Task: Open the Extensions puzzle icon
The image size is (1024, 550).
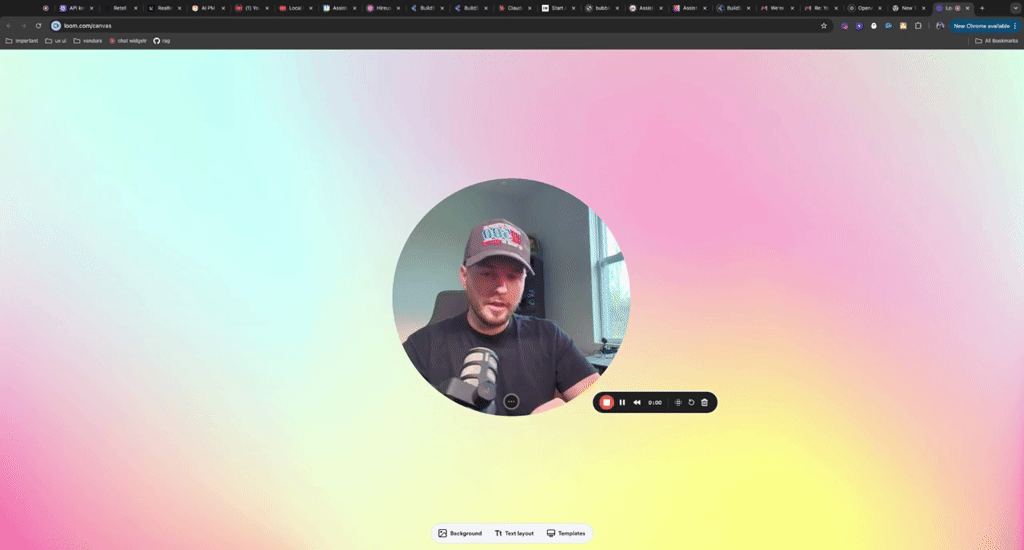Action: click(918, 25)
